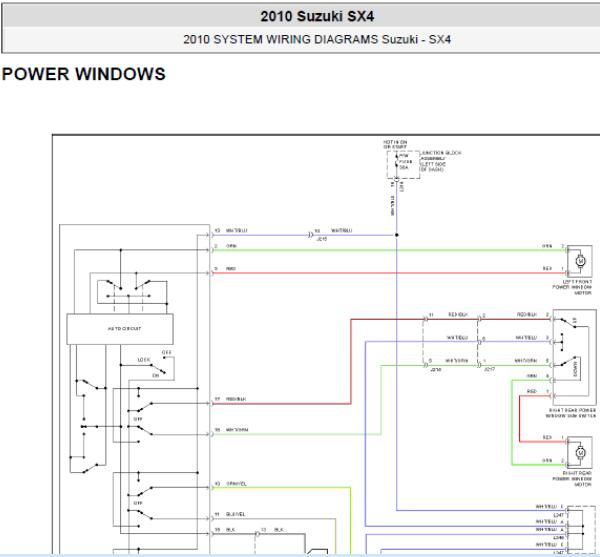Click the splice dot on the WHT/BLU wire

397,235
